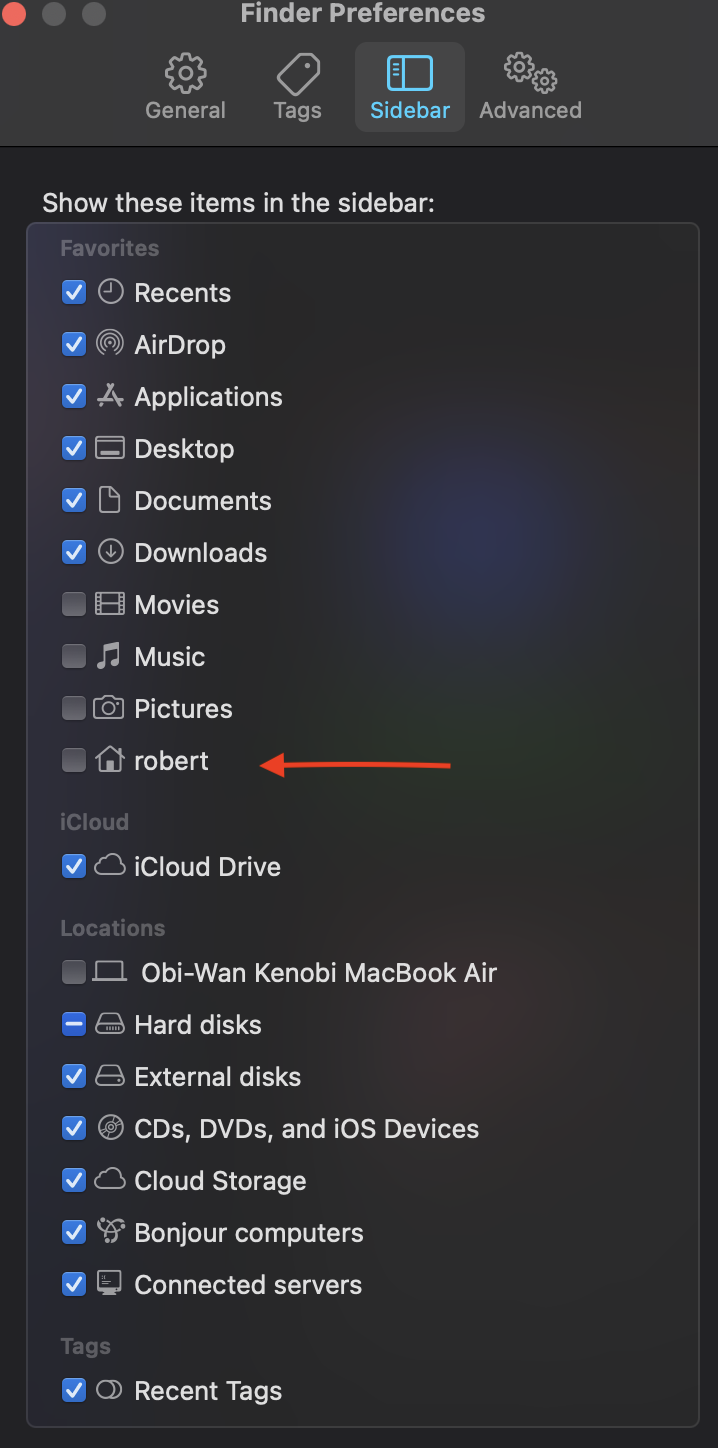Click the Music note icon
The image size is (718, 1448).
click(x=109, y=656)
